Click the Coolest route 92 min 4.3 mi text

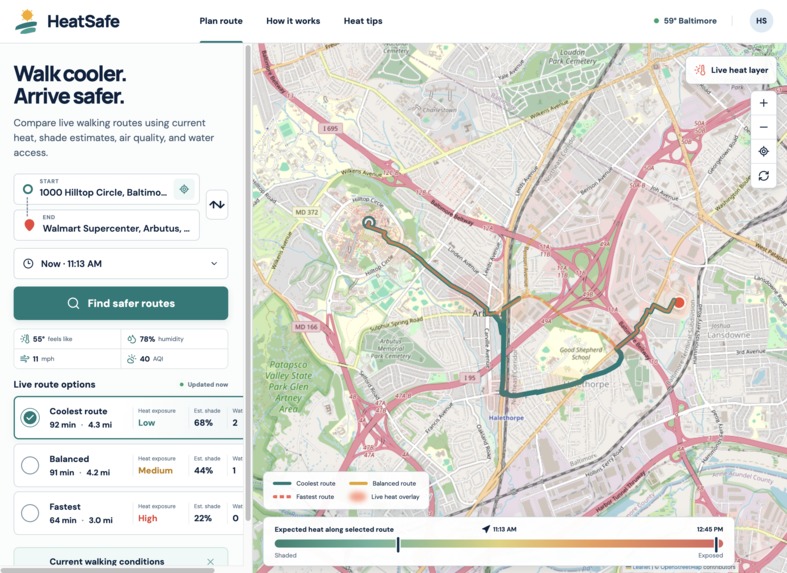point(81,424)
